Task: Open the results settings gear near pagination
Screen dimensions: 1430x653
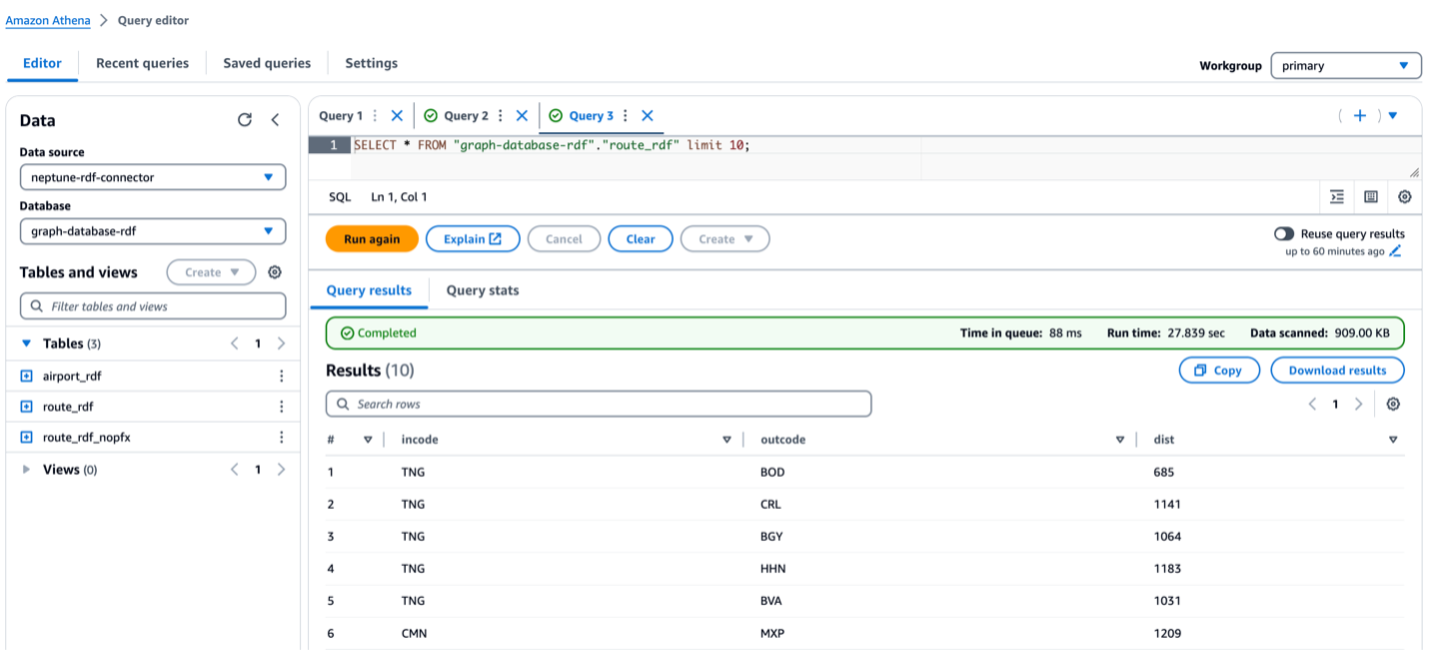Action: tap(1393, 404)
